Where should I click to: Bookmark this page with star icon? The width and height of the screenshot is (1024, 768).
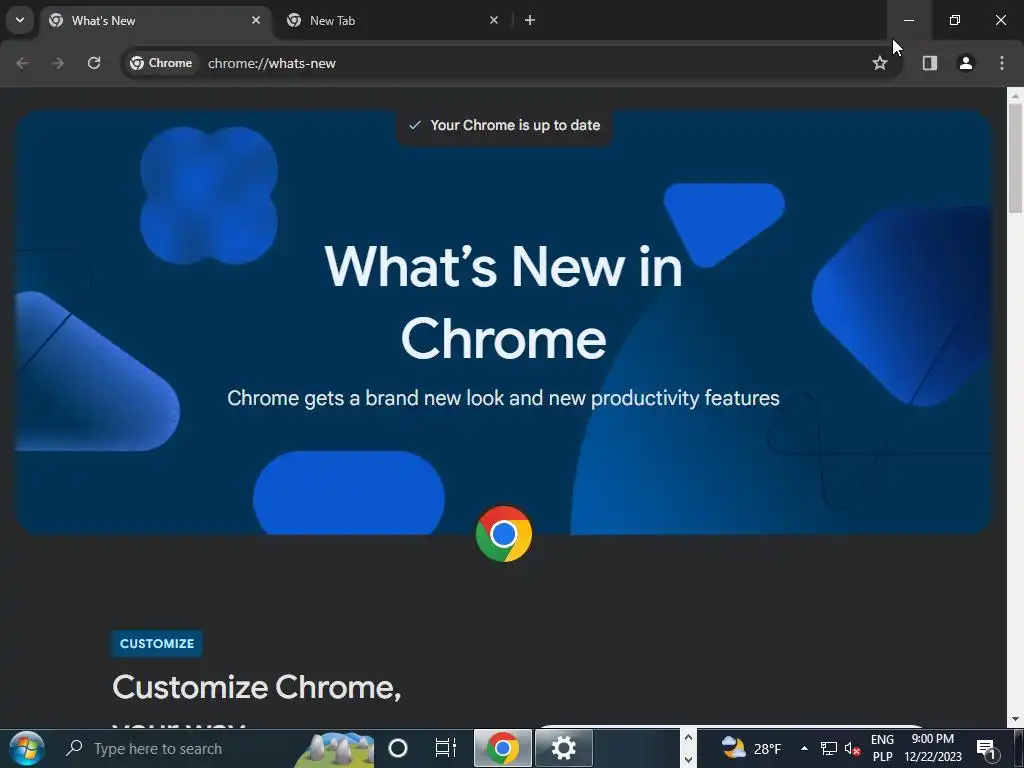pyautogui.click(x=880, y=63)
